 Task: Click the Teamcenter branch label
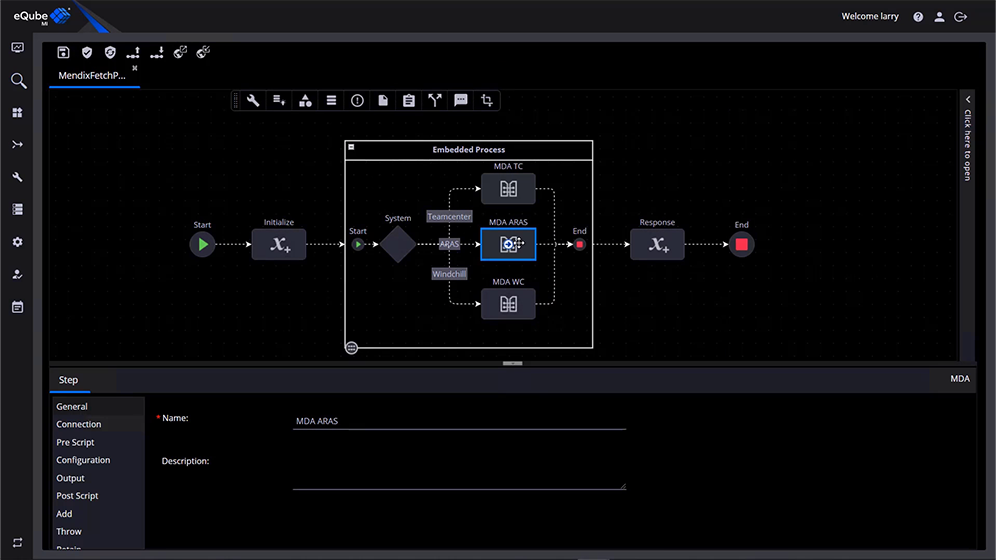[x=449, y=217]
